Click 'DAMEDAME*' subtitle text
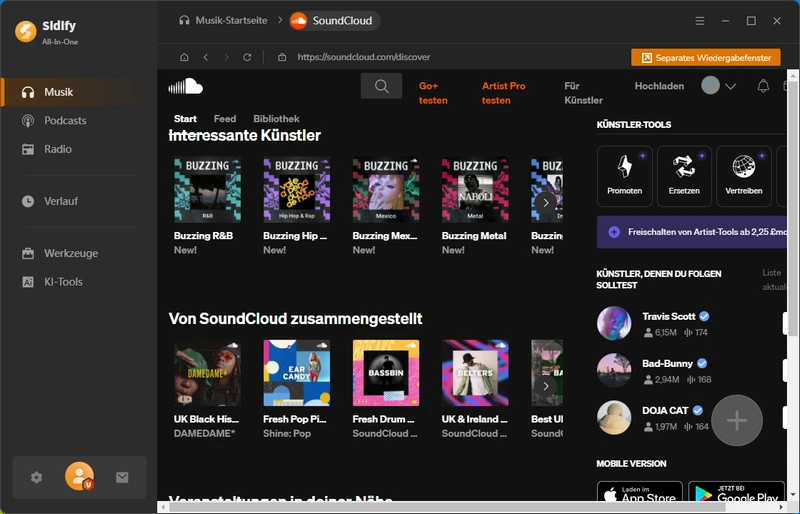This screenshot has height=514, width=800. (205, 433)
